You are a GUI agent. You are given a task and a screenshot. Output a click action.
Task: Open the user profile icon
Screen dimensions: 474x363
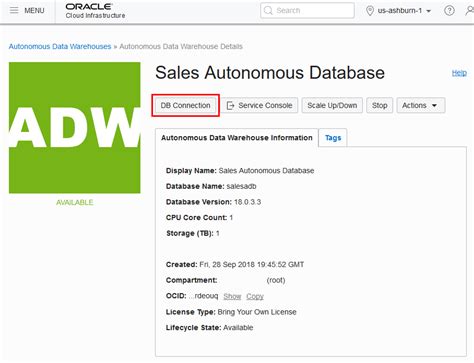(x=469, y=11)
